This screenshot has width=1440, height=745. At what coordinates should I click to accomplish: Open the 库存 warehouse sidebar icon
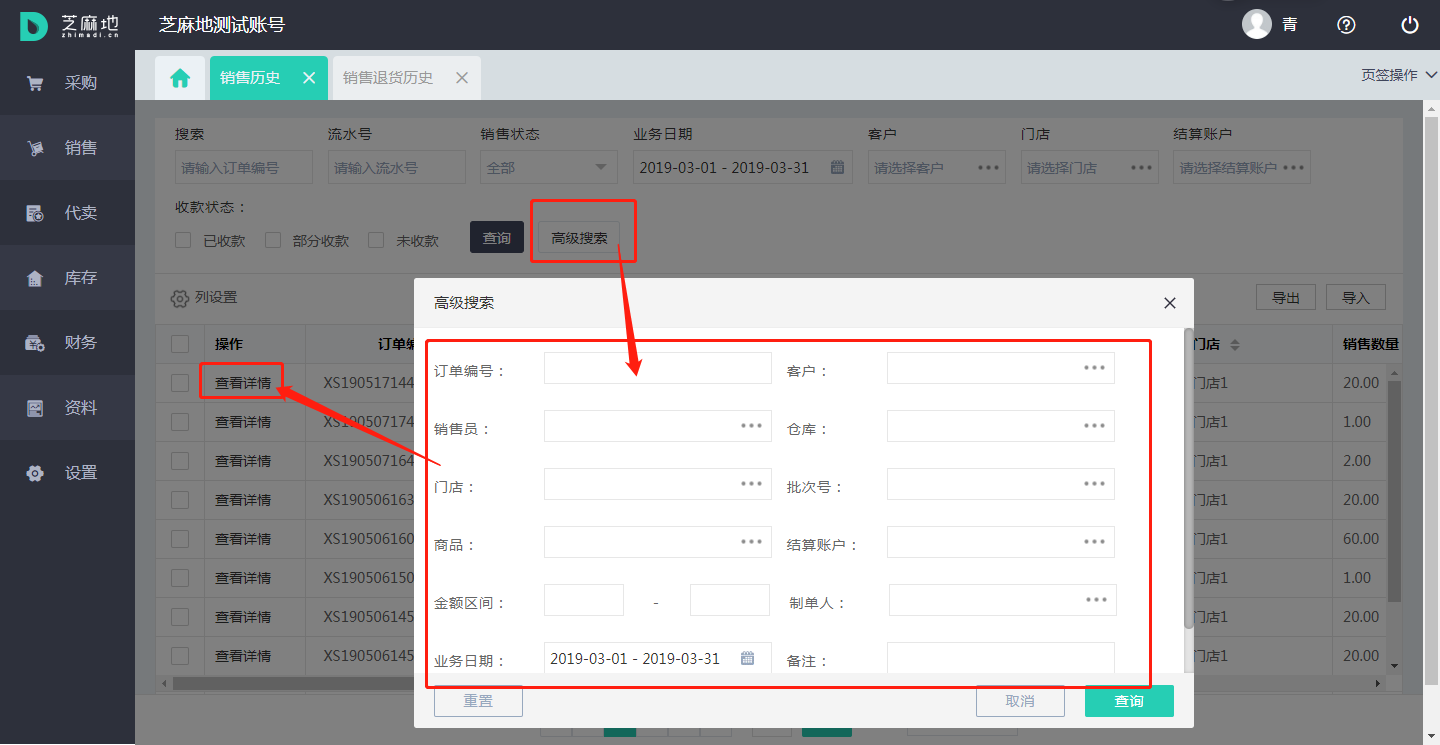coord(35,278)
